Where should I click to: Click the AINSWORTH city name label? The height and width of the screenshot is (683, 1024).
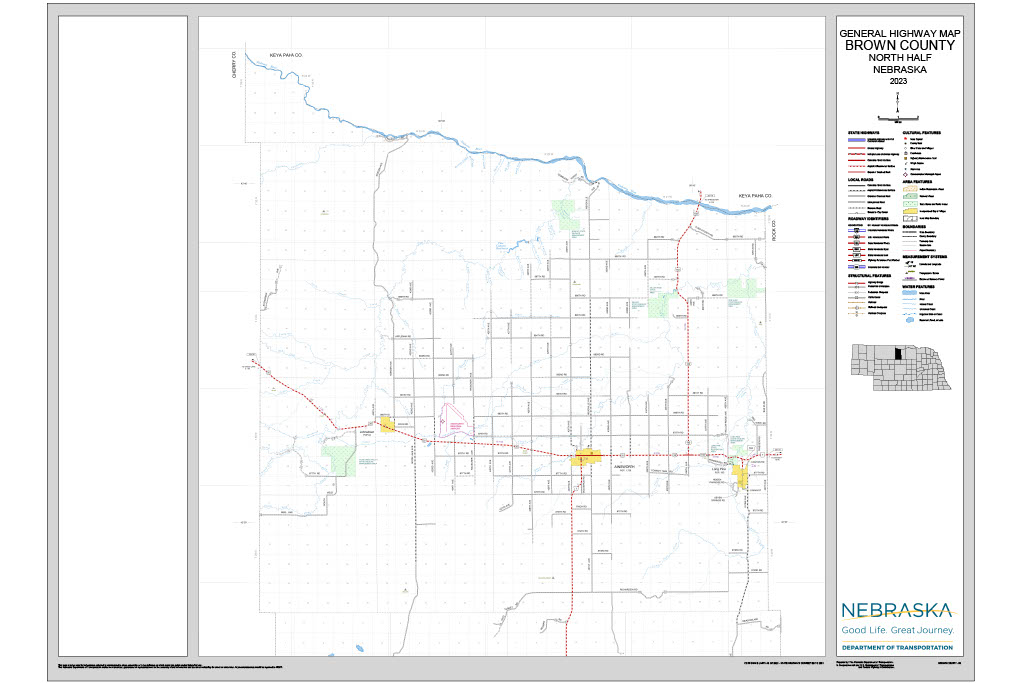tap(624, 467)
